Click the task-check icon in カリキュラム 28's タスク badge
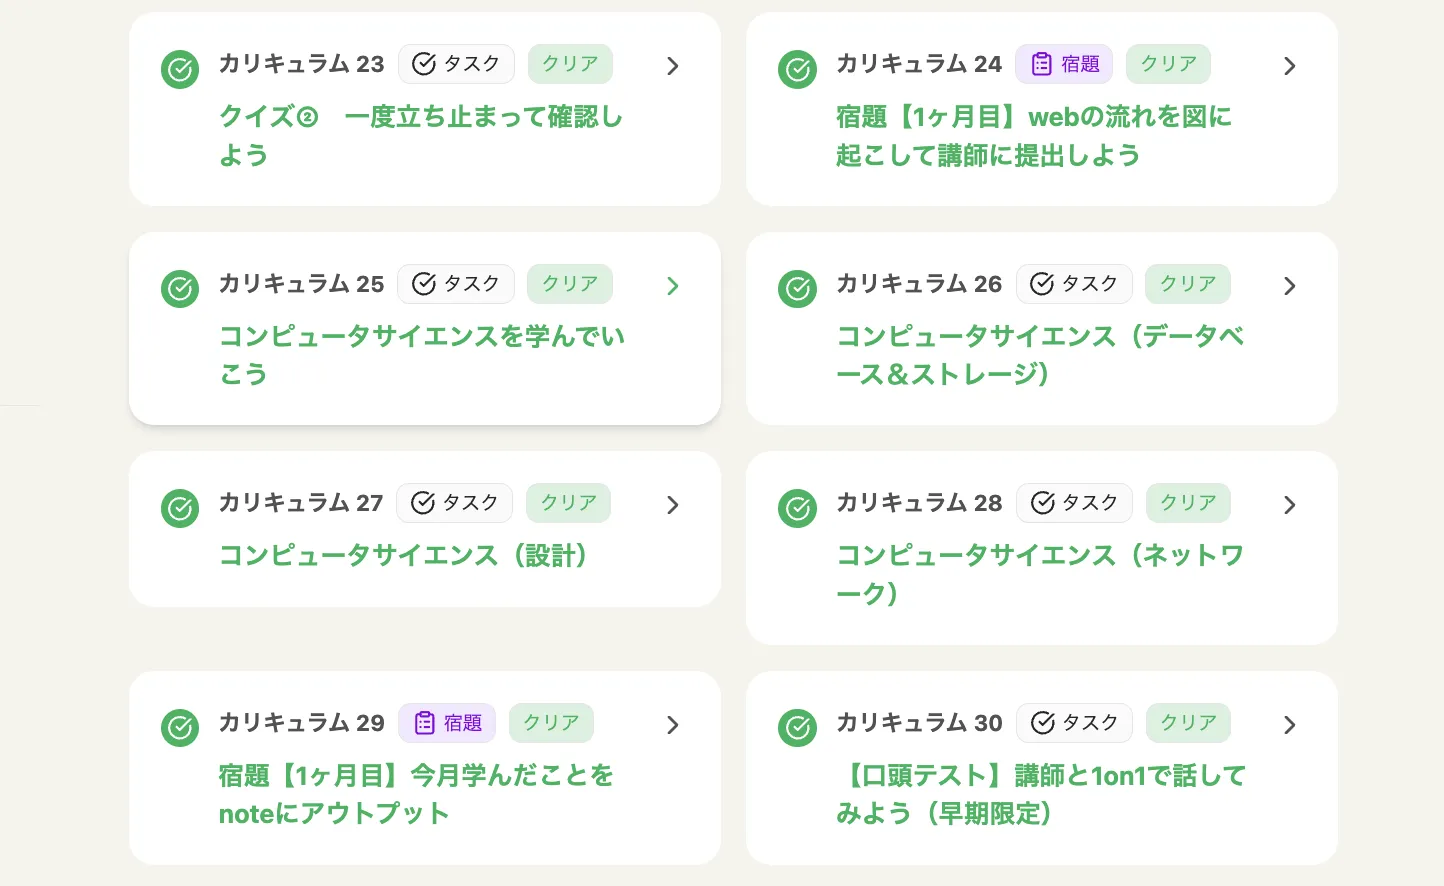The width and height of the screenshot is (1444, 886). [x=1043, y=503]
